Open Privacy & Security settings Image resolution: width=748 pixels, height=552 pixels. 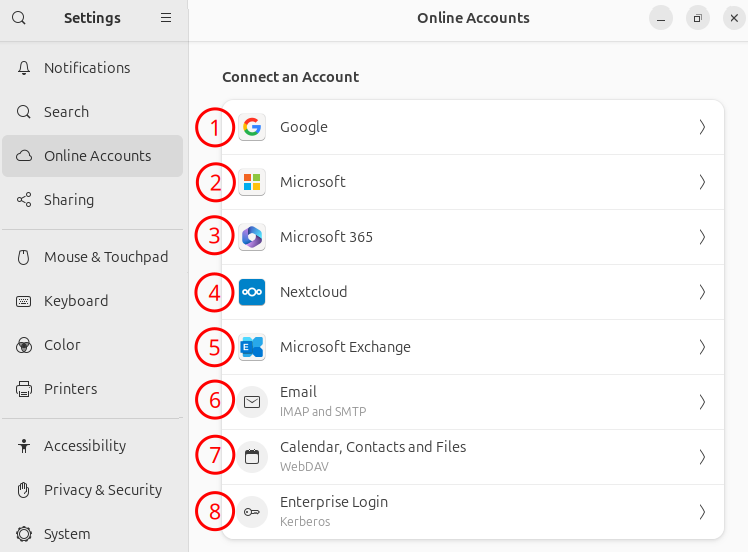103,490
